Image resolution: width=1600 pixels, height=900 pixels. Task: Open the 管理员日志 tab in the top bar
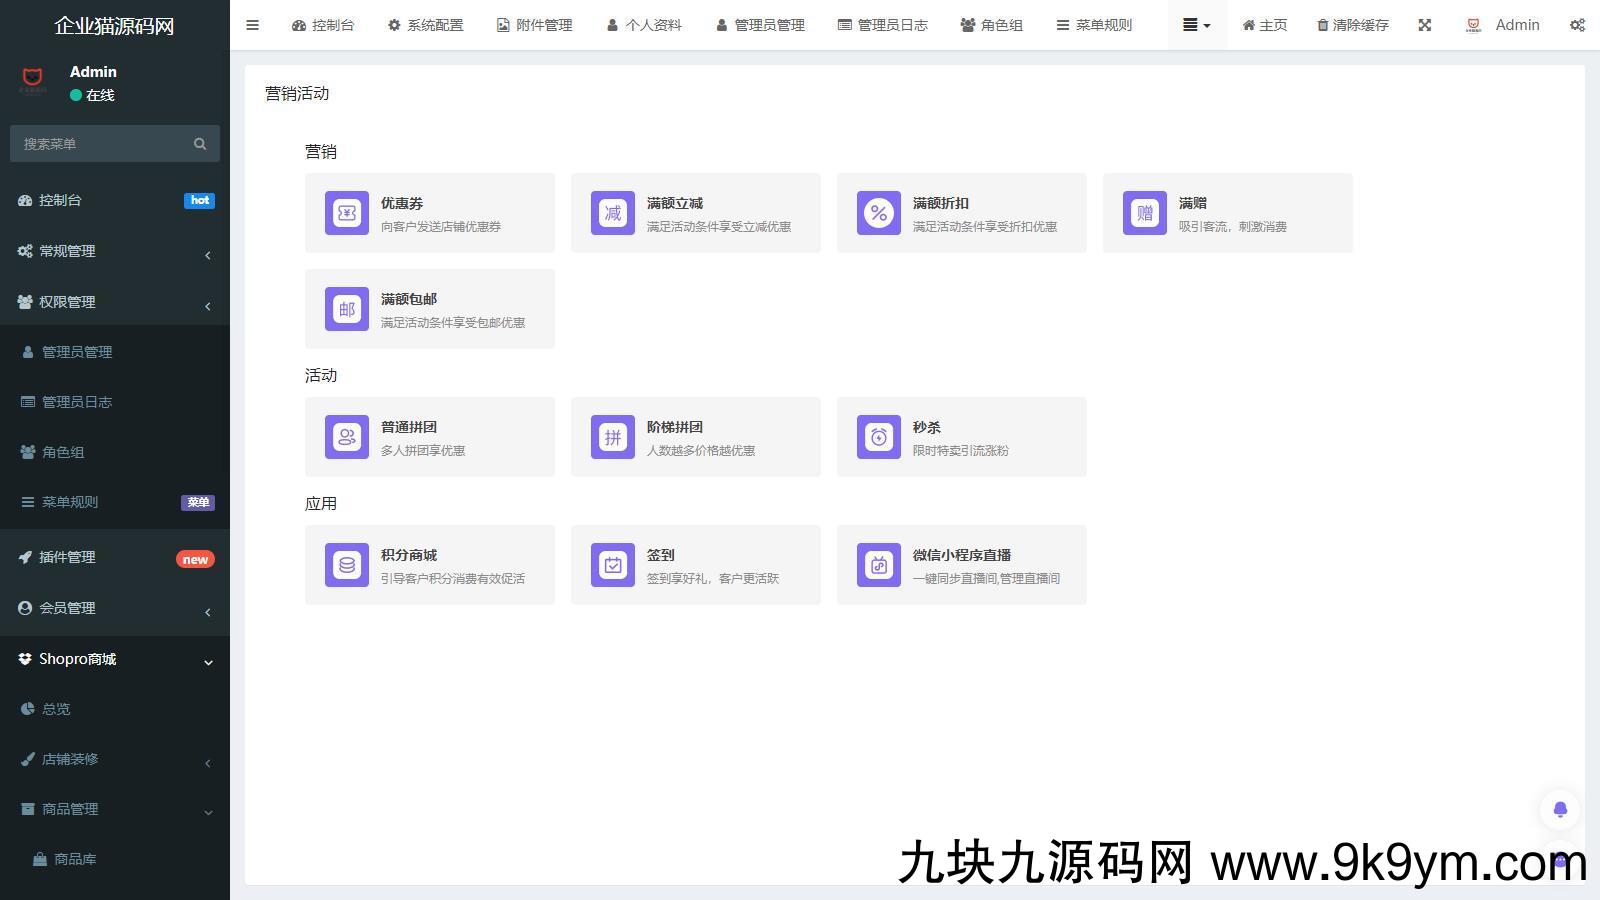tap(882, 25)
